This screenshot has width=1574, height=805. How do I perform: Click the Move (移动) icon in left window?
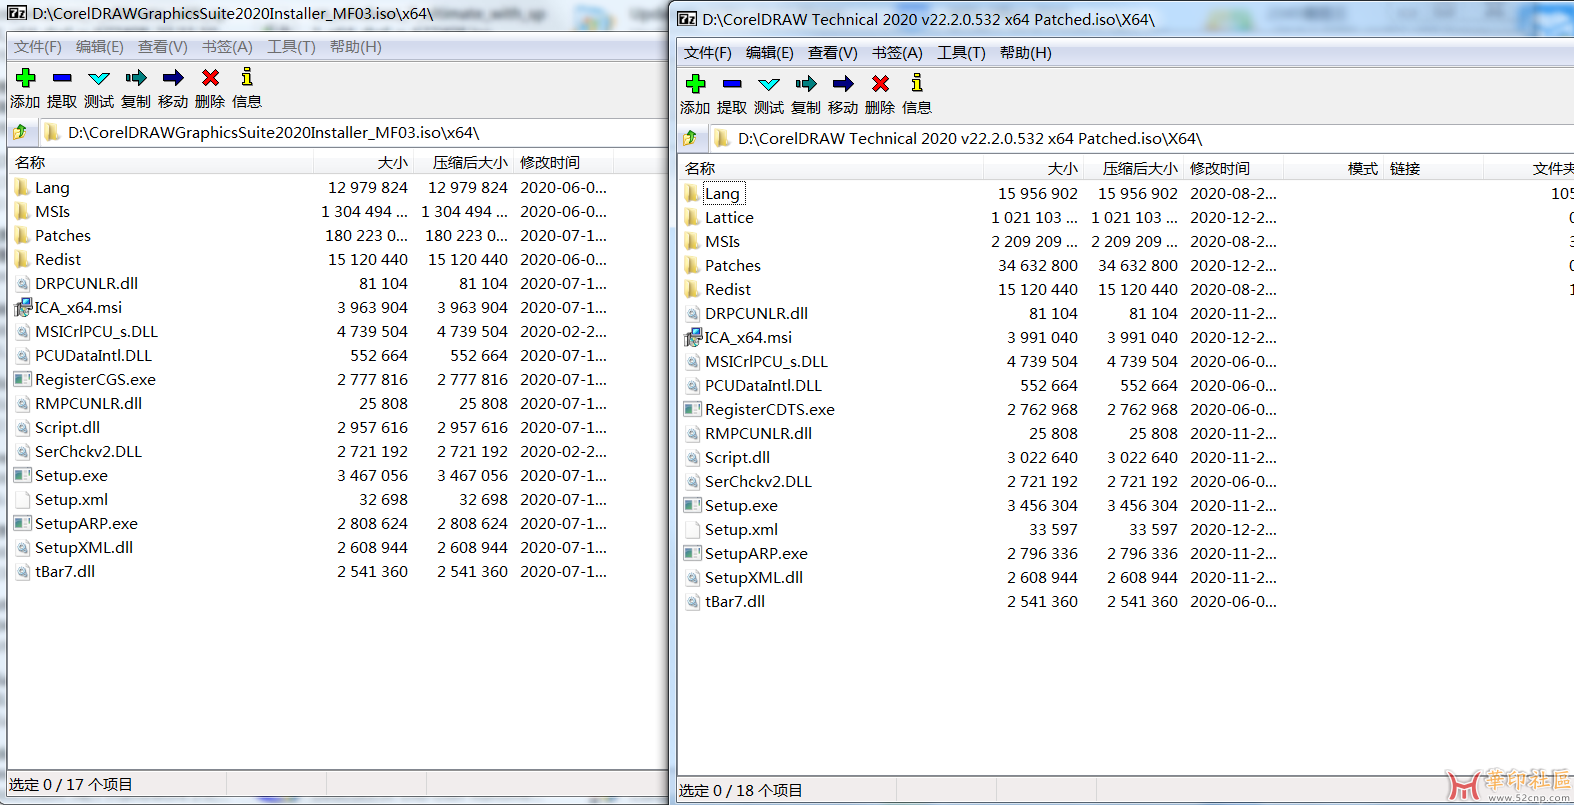[x=173, y=77]
